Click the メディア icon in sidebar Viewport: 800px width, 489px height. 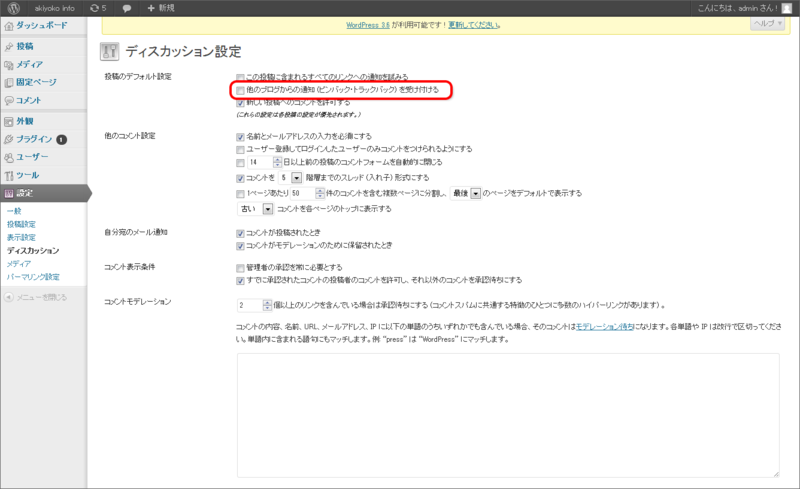click(9, 65)
